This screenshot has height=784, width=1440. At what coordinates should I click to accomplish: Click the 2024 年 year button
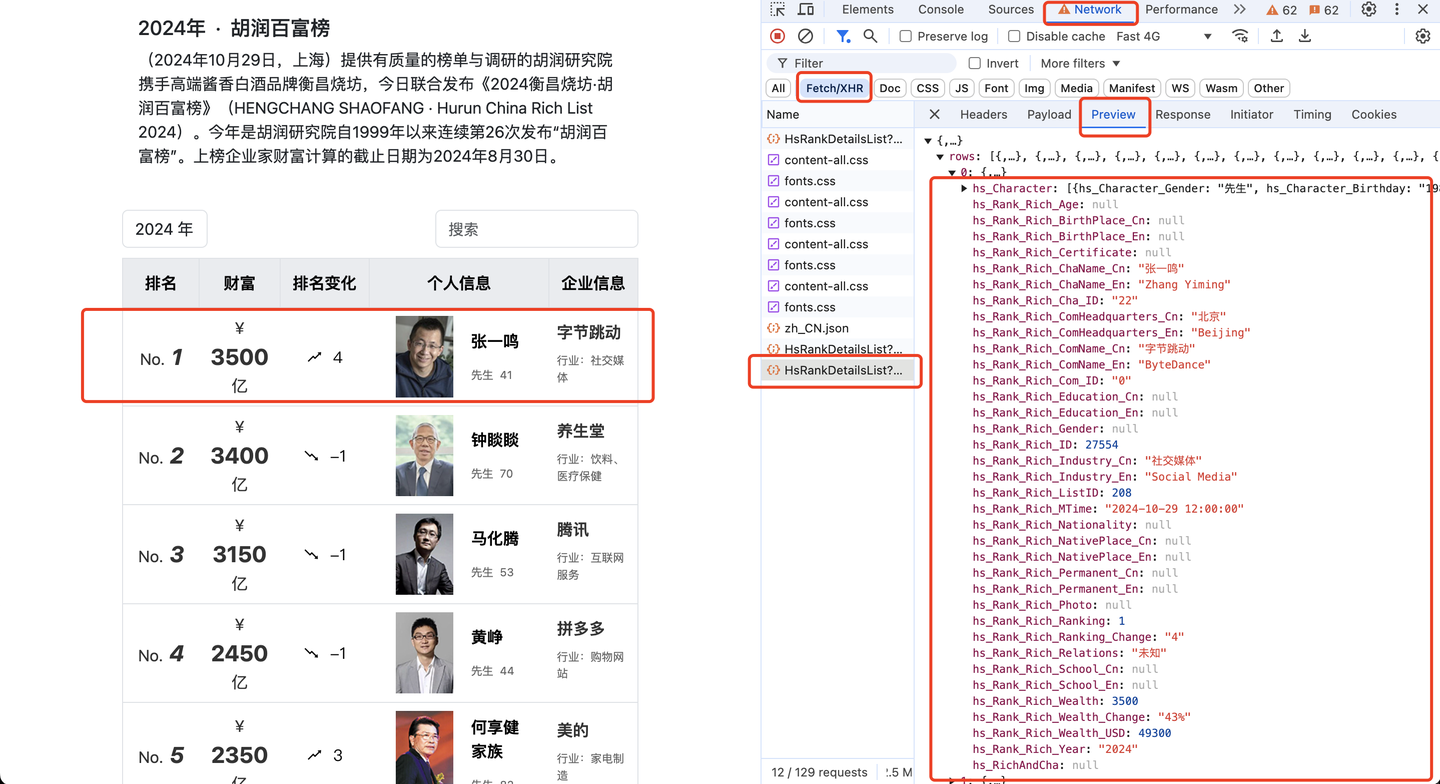click(164, 229)
